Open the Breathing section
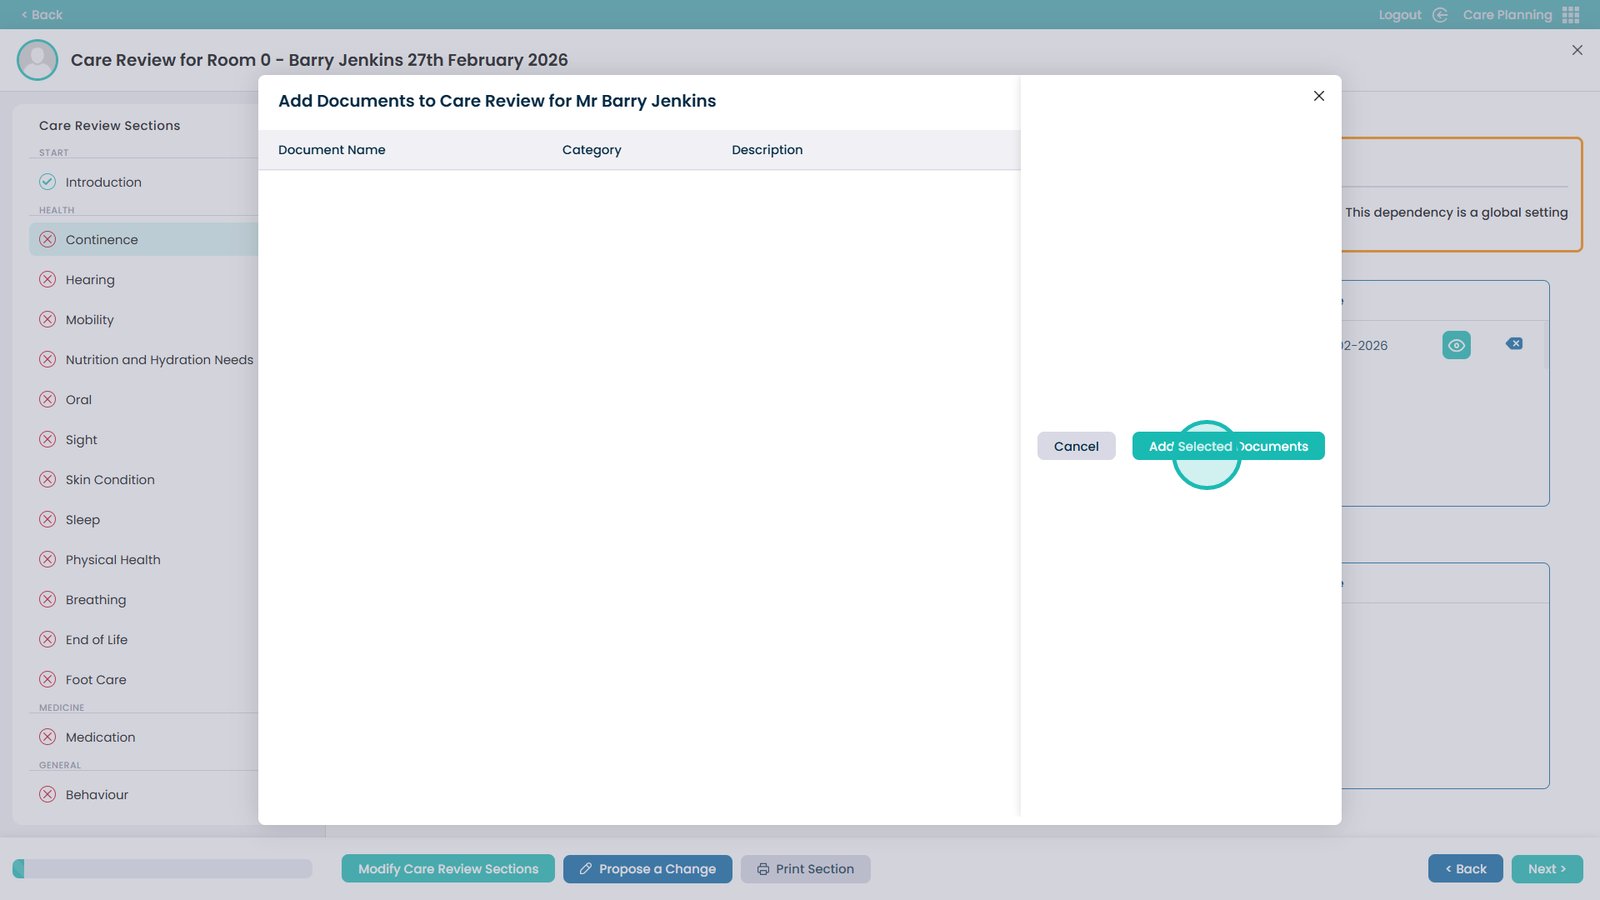This screenshot has height=900, width=1600. 96,600
